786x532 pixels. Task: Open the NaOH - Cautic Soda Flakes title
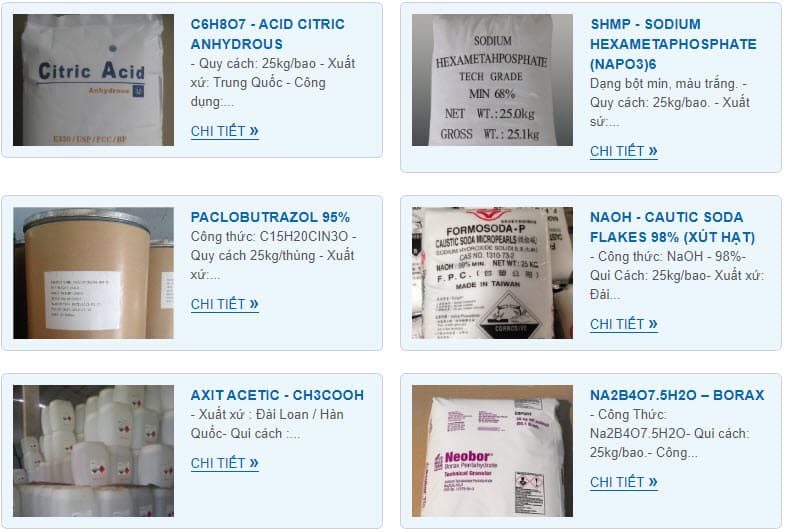pyautogui.click(x=672, y=227)
